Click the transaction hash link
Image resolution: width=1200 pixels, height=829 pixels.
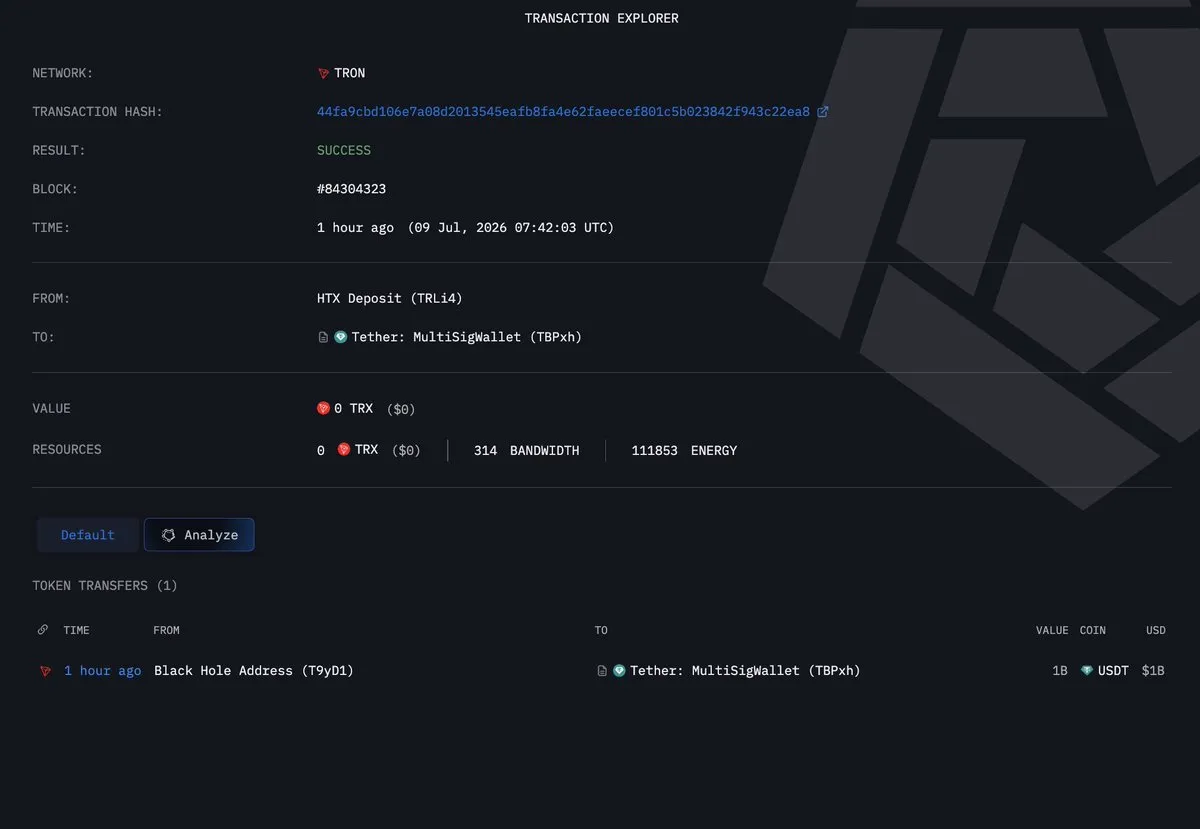click(x=563, y=112)
